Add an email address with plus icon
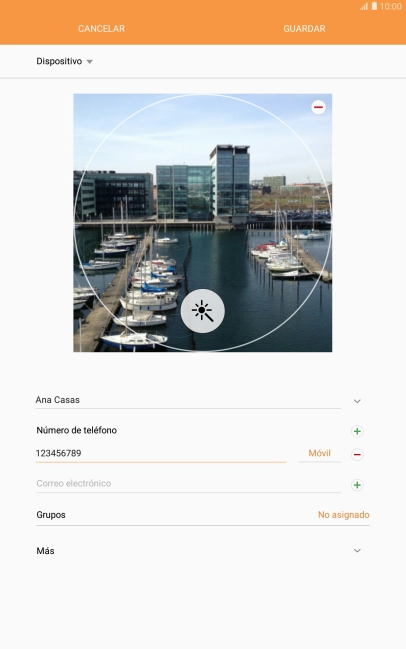The height and width of the screenshot is (649, 406). (357, 485)
